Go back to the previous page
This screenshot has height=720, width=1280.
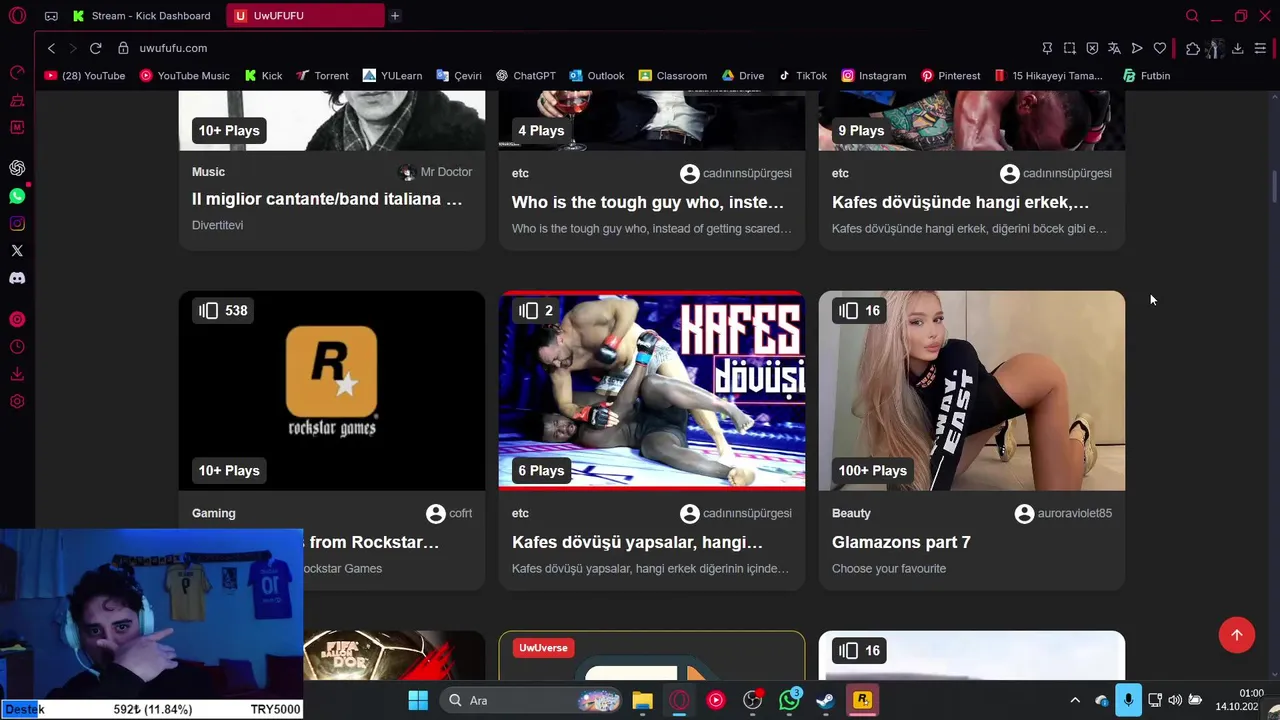51,48
